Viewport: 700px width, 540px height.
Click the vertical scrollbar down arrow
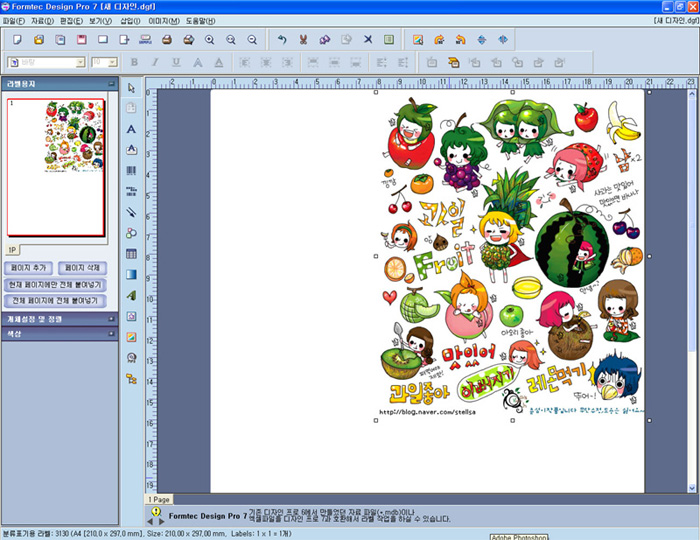click(692, 488)
